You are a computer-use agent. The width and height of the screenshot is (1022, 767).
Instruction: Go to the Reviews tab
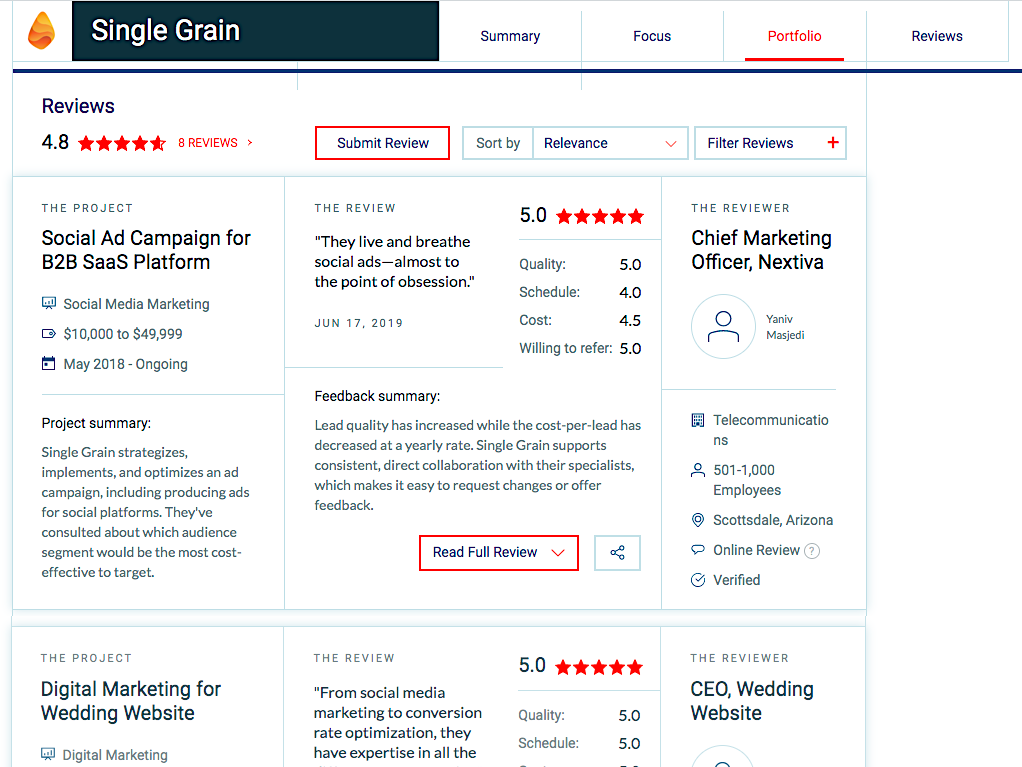936,36
